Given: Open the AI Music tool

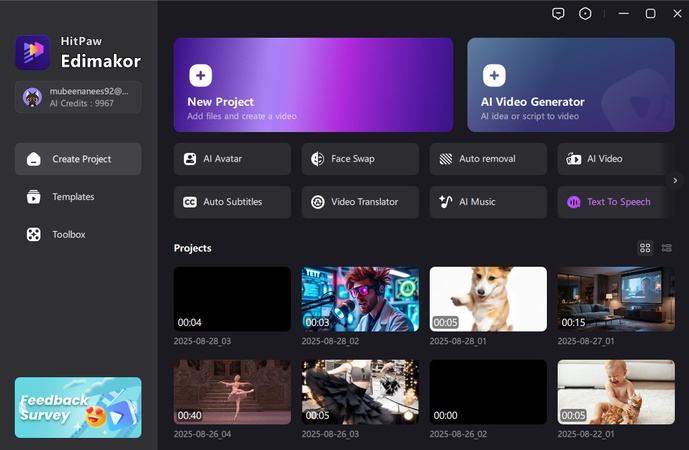Looking at the screenshot, I should click(x=488, y=202).
